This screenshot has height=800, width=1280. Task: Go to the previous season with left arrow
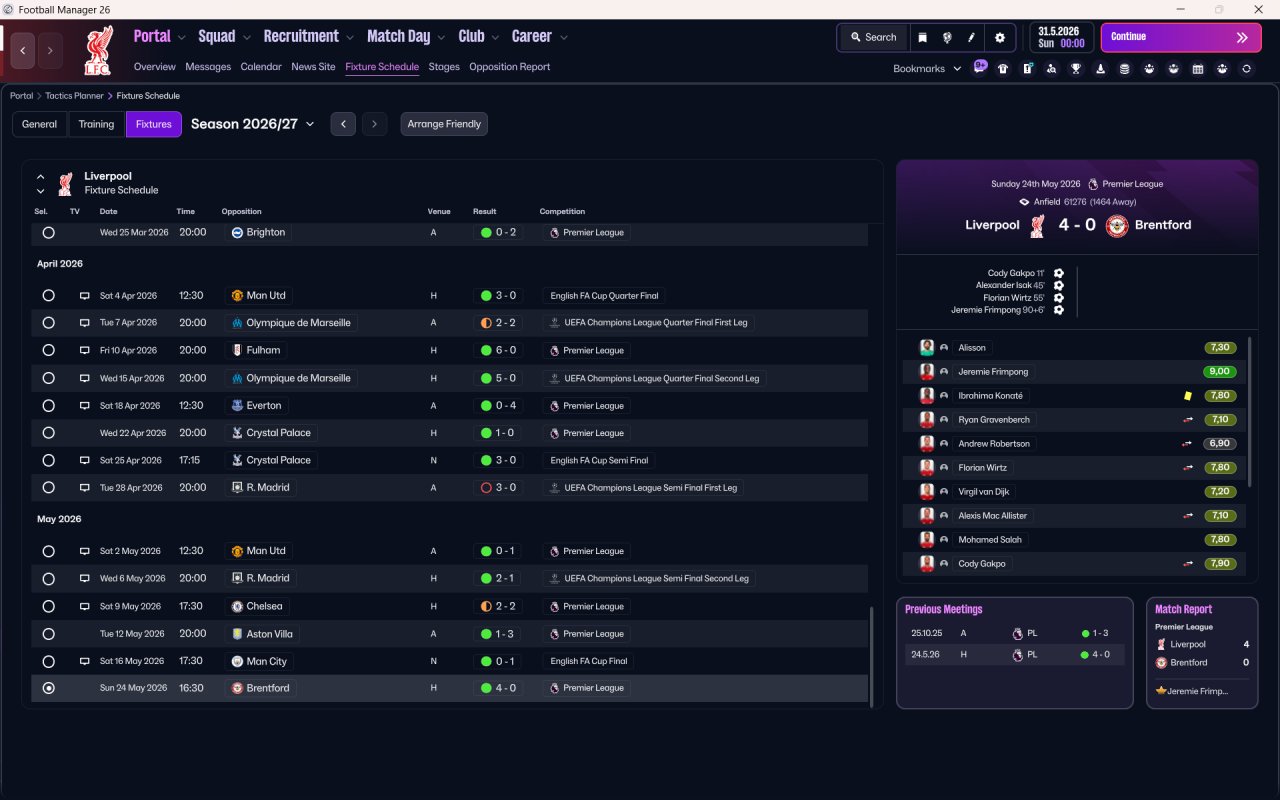point(343,124)
